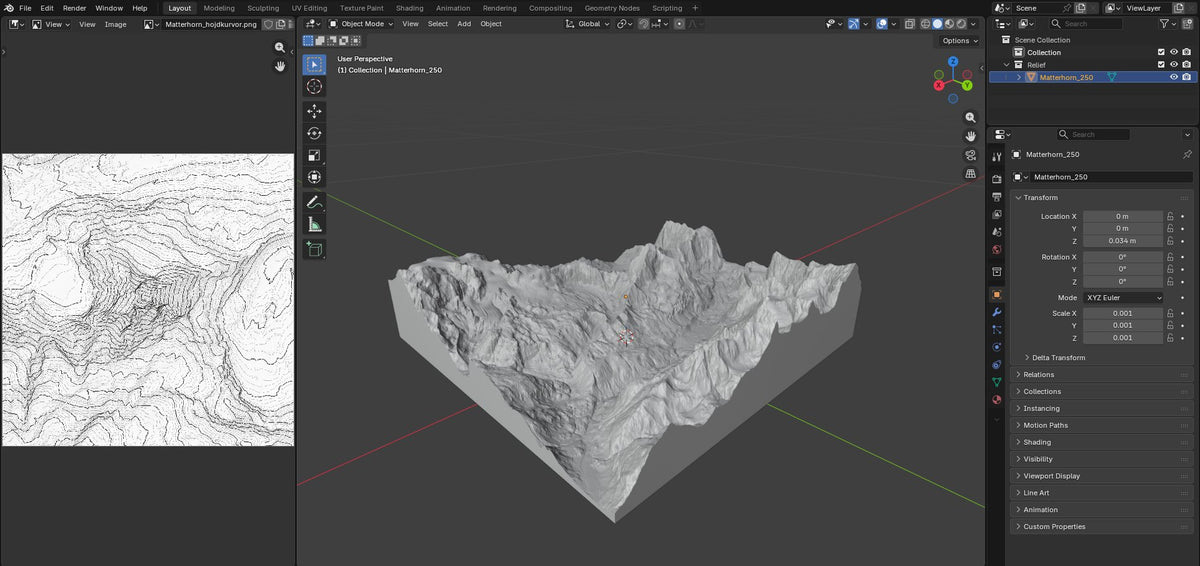1200x566 pixels.
Task: Hide Collection with its eye icon
Action: point(1174,52)
